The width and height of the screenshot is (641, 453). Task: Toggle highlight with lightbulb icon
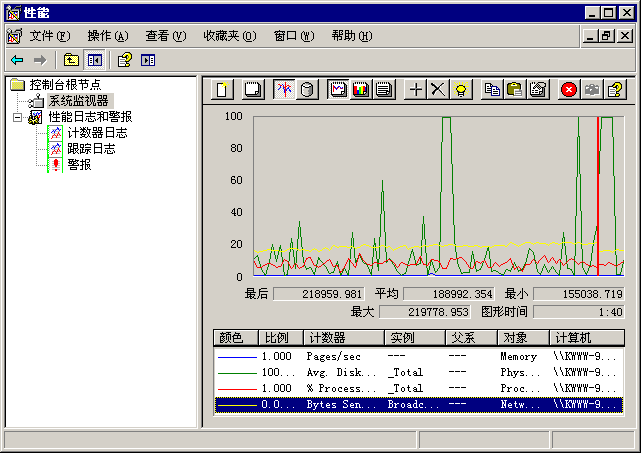click(461, 90)
